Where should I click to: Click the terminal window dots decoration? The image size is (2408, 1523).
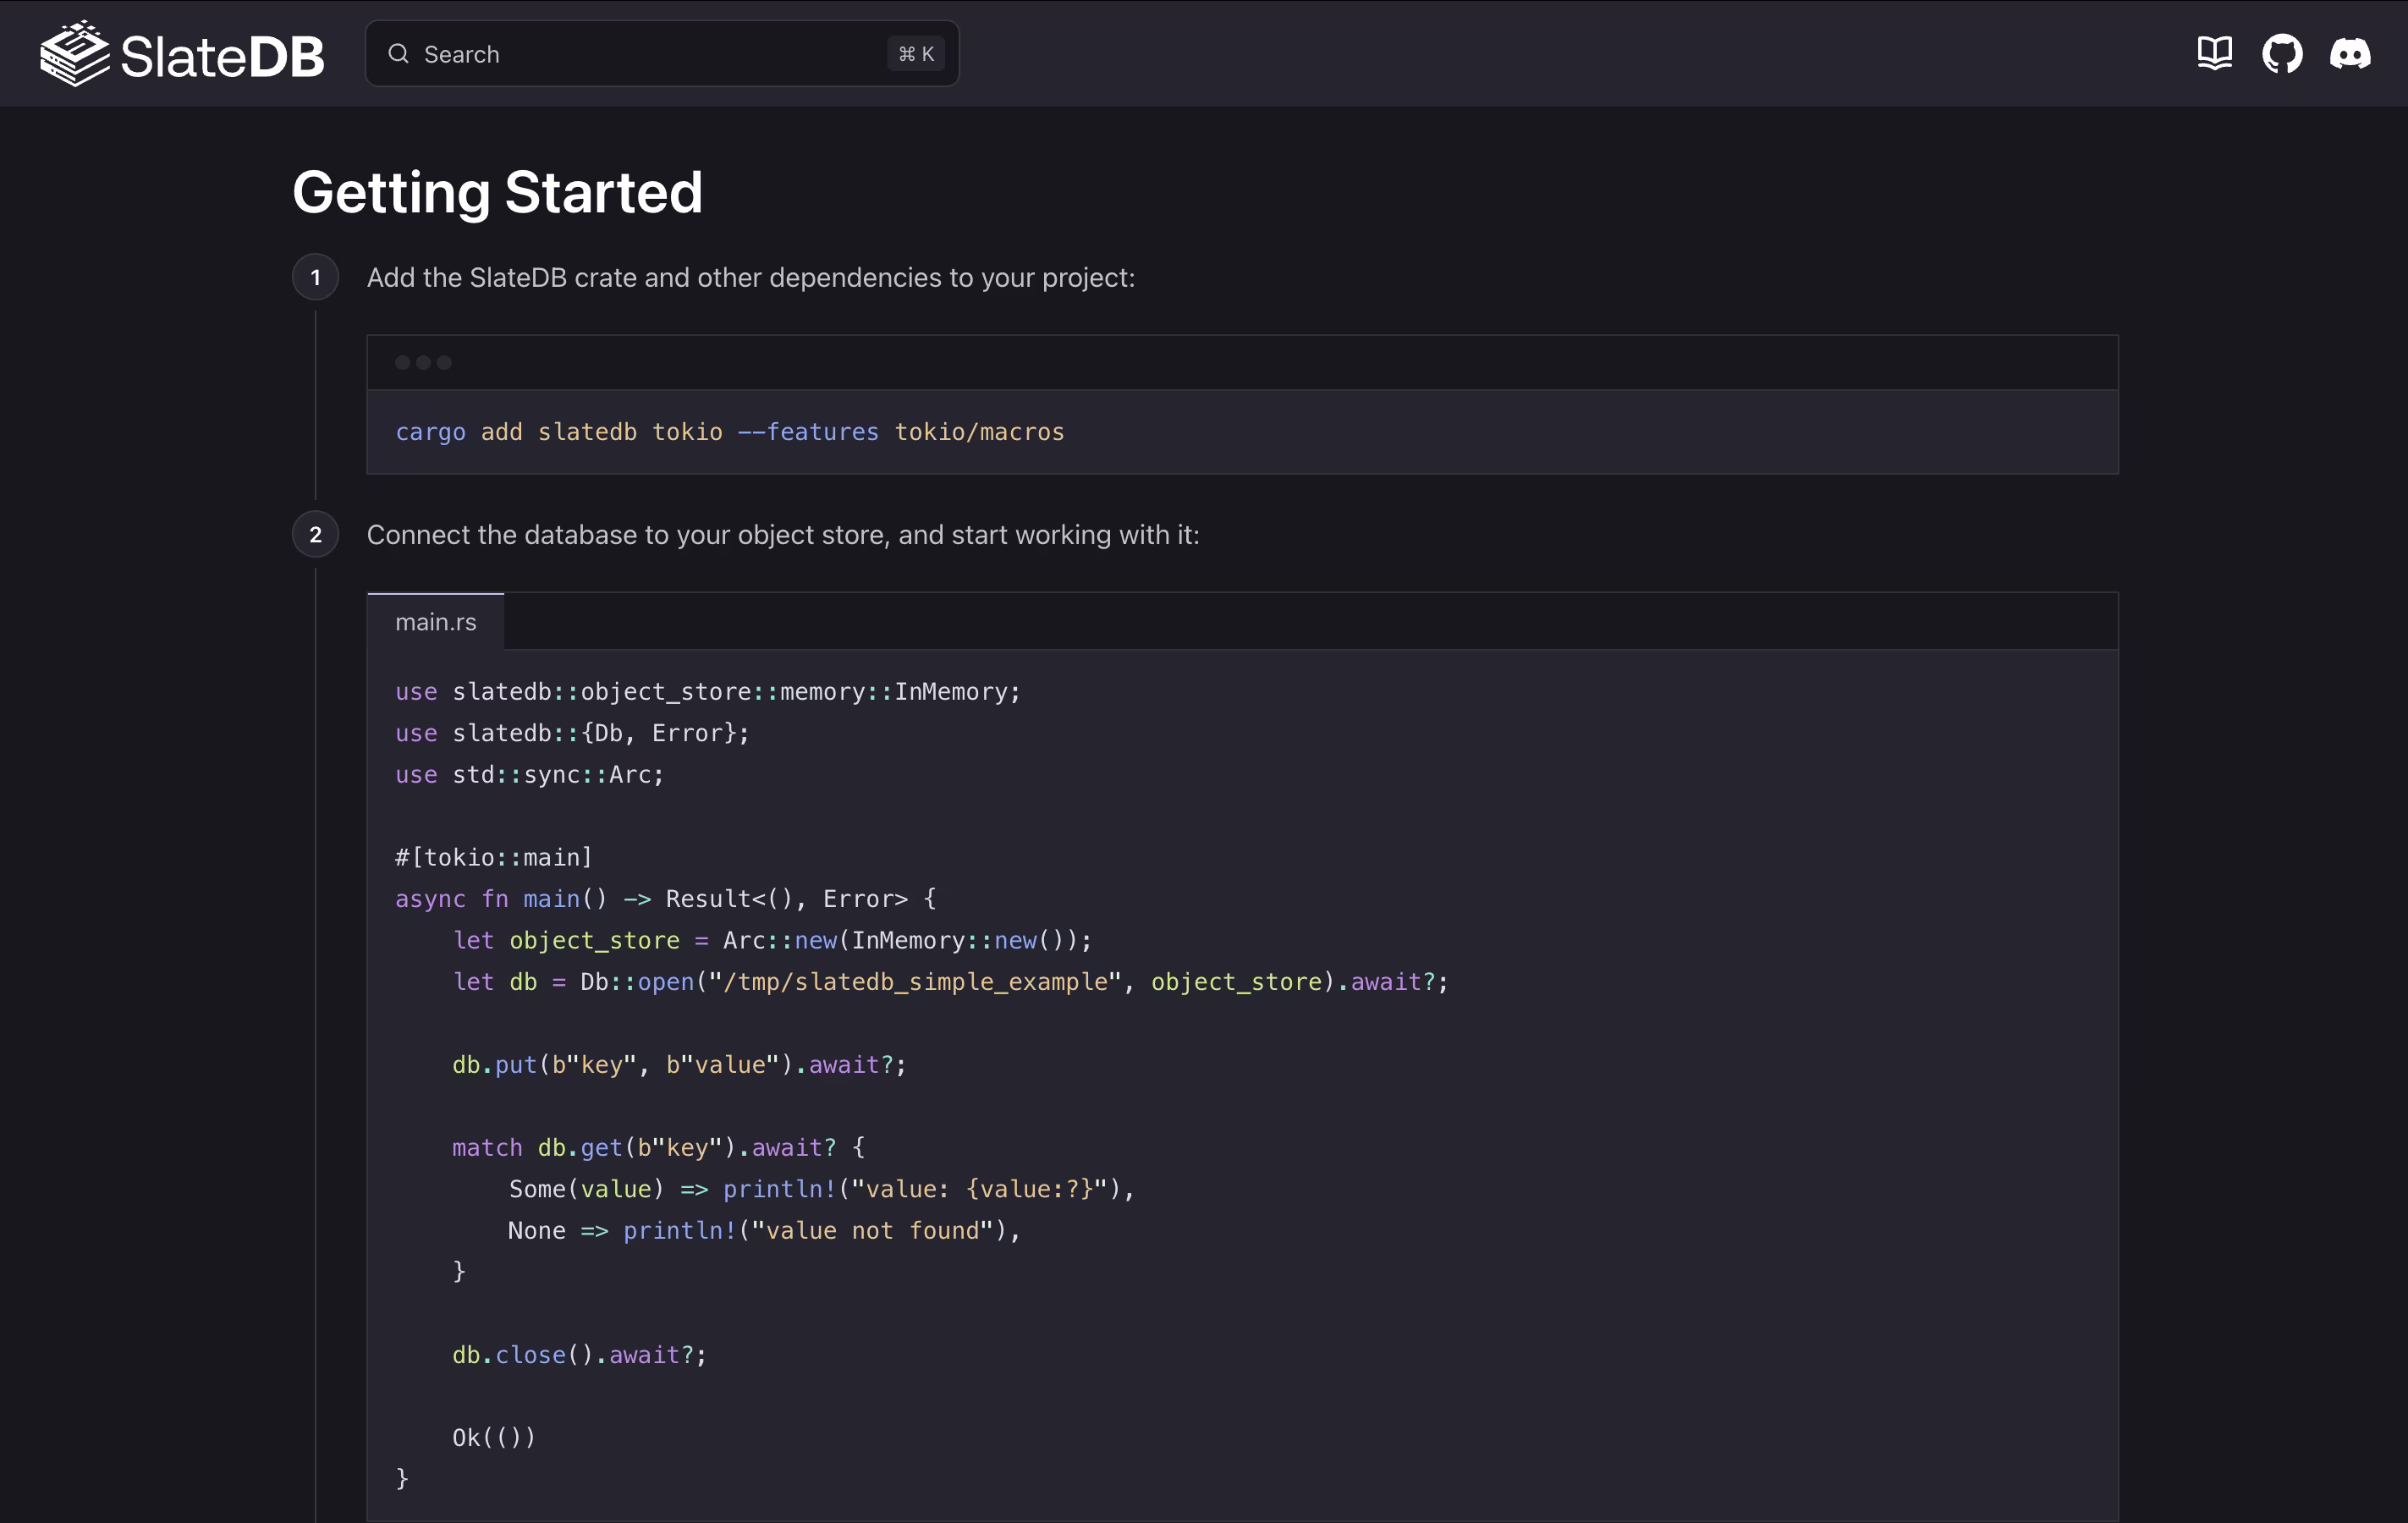click(423, 363)
